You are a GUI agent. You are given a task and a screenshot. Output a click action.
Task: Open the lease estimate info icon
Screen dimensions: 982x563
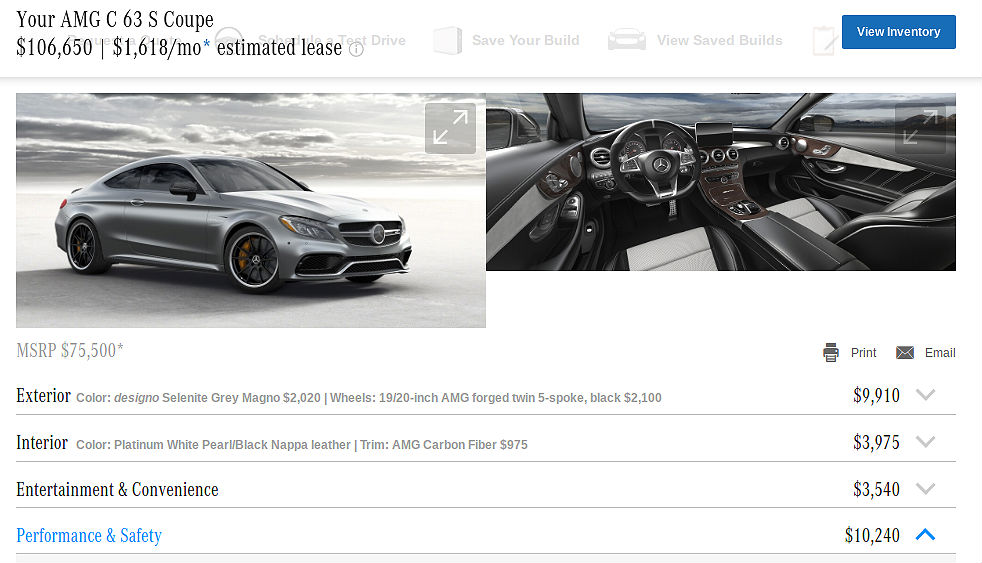(x=356, y=49)
